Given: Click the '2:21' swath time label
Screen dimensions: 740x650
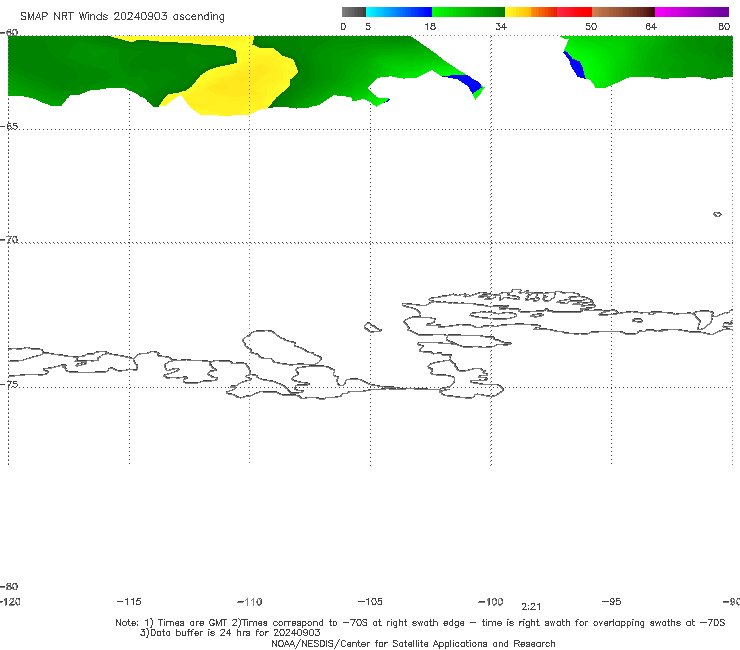Looking at the screenshot, I should tap(531, 607).
